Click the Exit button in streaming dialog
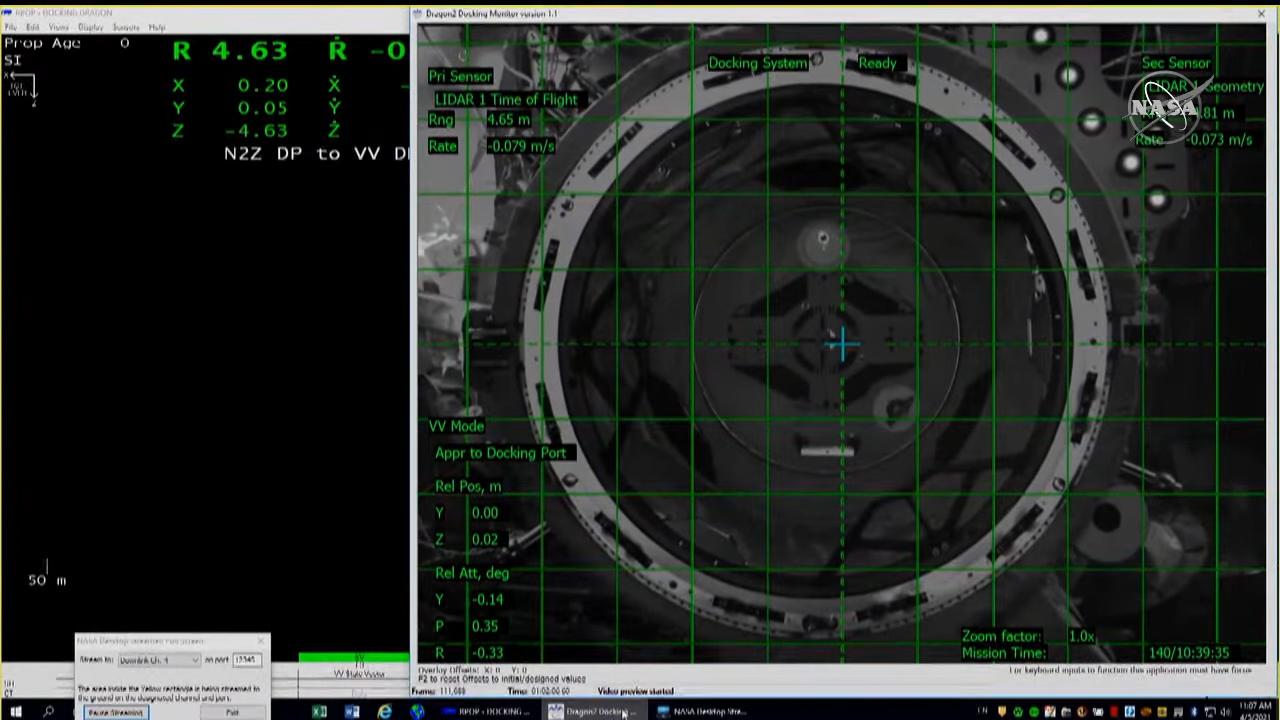 [232, 712]
